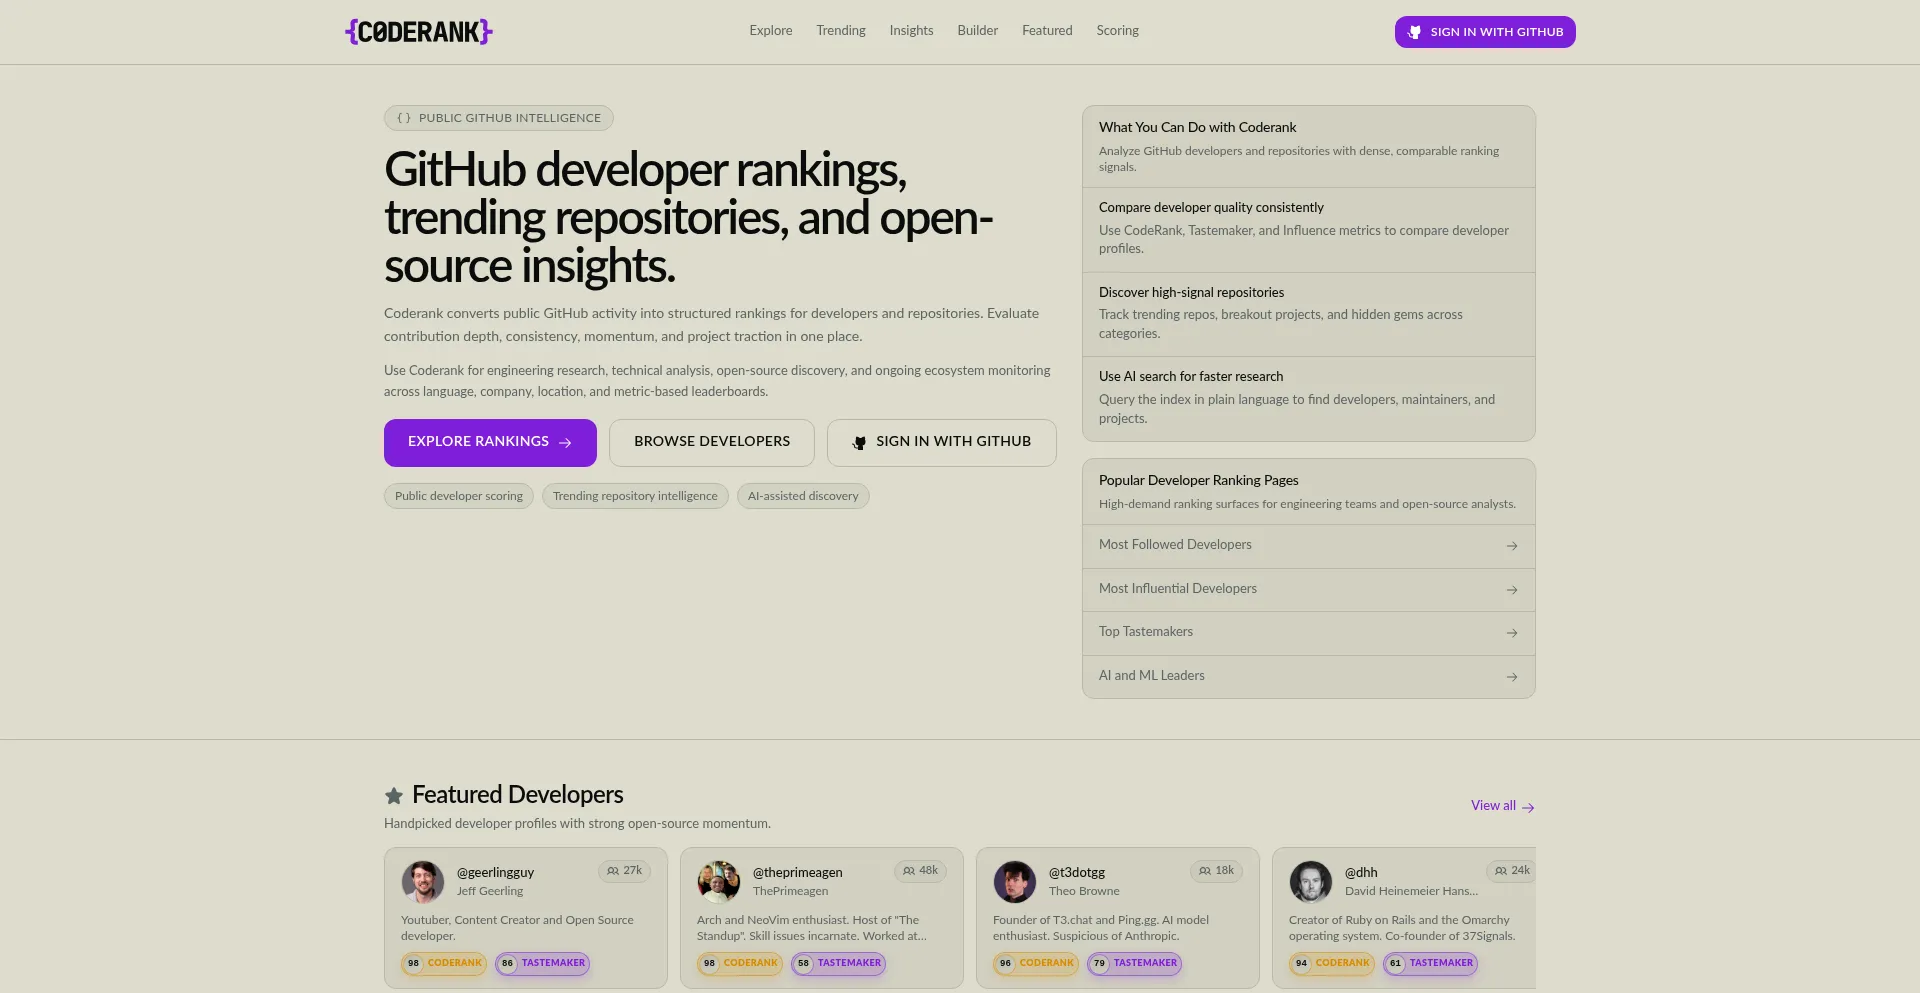Click the Explore Rankings button
The image size is (1920, 993).
click(490, 442)
